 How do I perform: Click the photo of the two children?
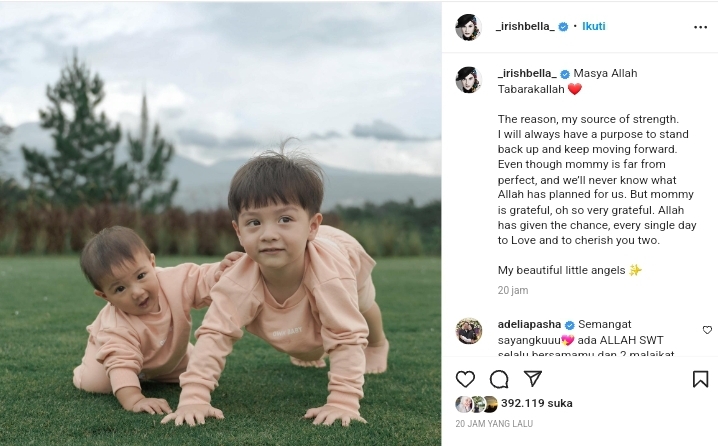220,223
